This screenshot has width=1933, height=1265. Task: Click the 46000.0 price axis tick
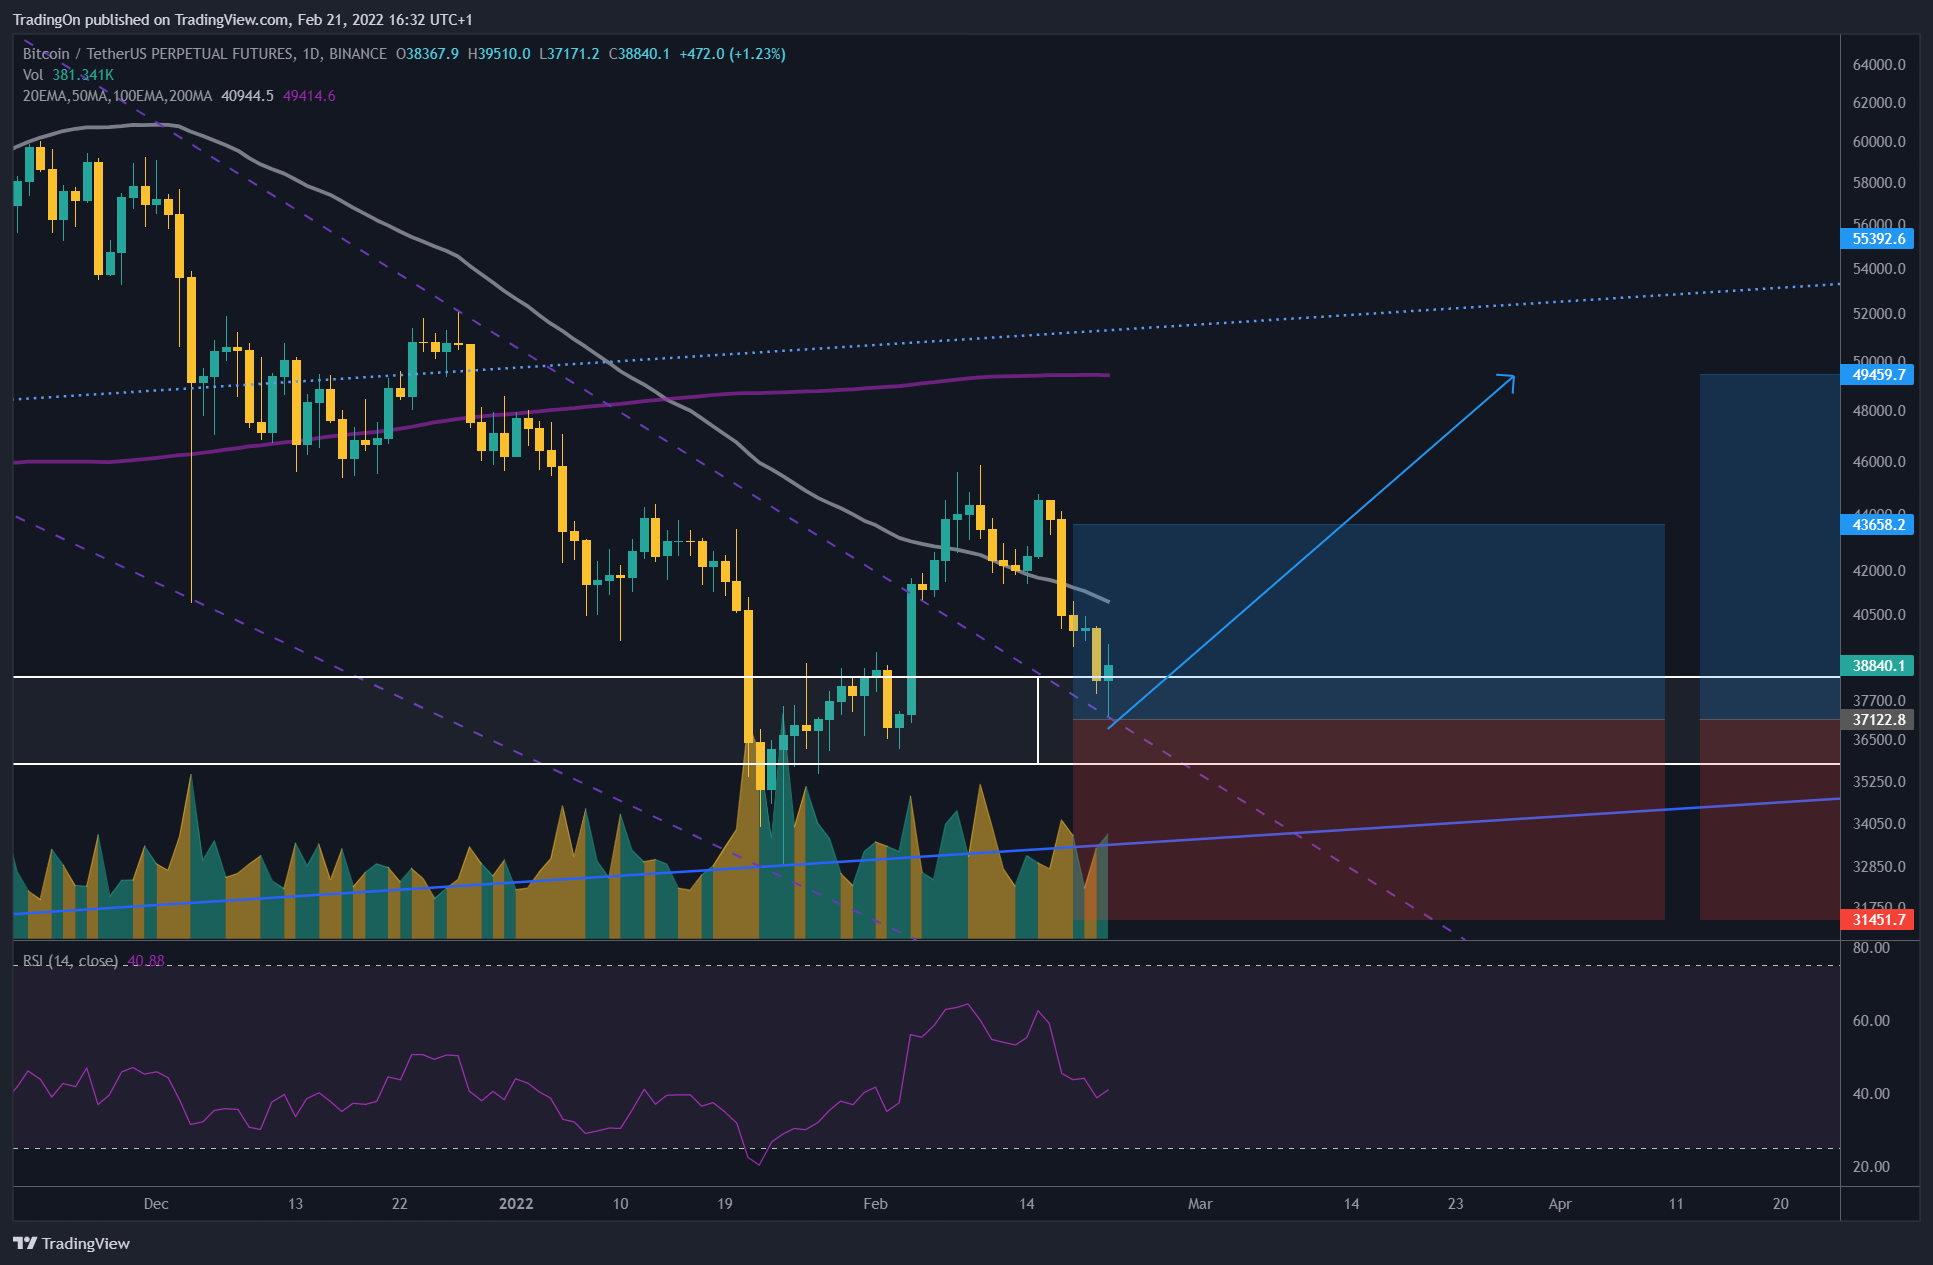coord(1879,461)
